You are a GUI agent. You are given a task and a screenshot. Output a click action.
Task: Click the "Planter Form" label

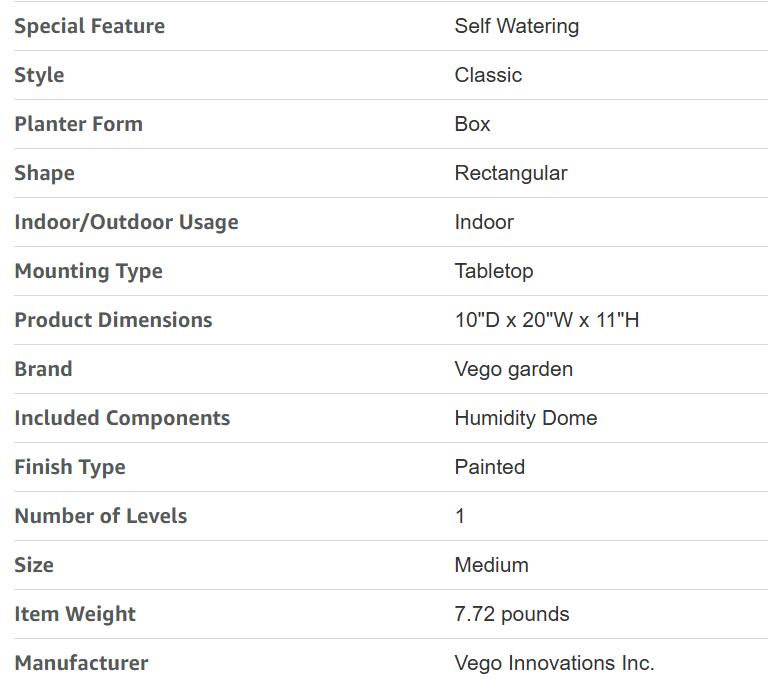[x=78, y=124]
